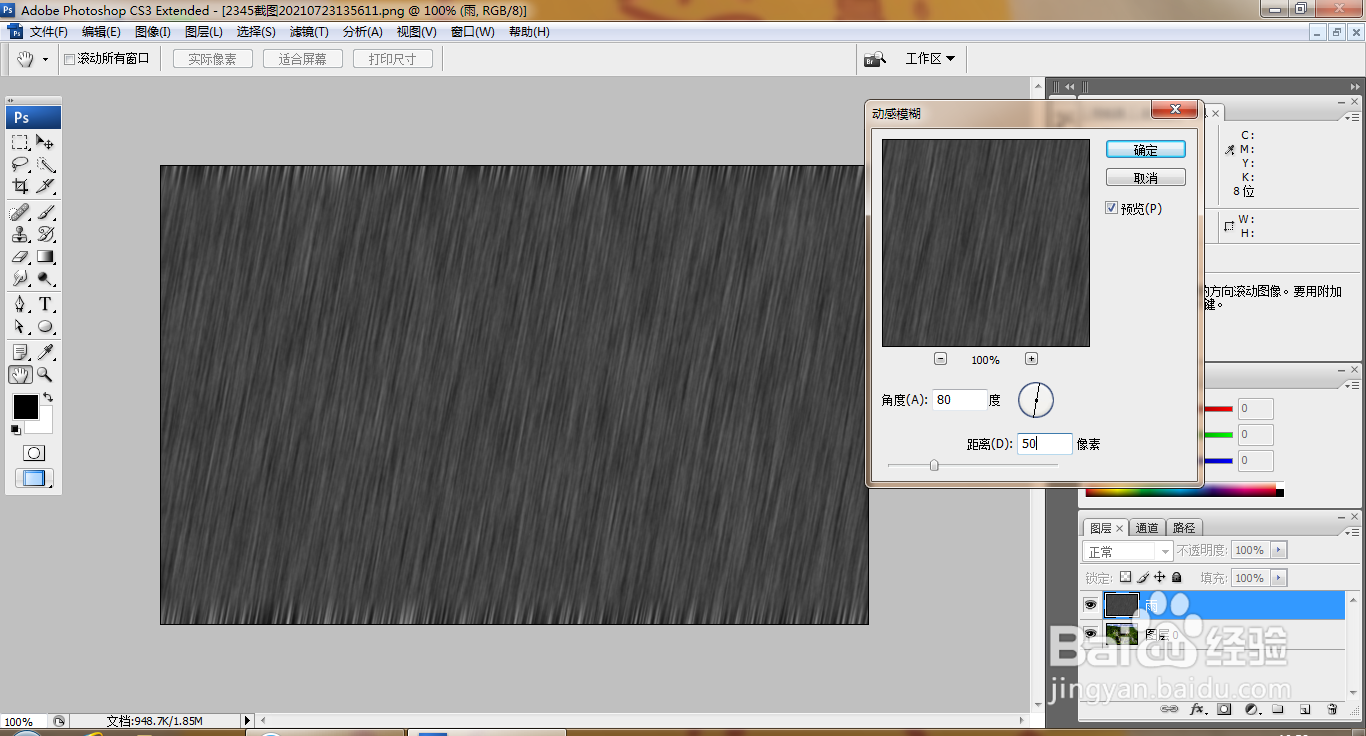Open status bar info arrow
Image resolution: width=1366 pixels, height=736 pixels.
[x=247, y=720]
